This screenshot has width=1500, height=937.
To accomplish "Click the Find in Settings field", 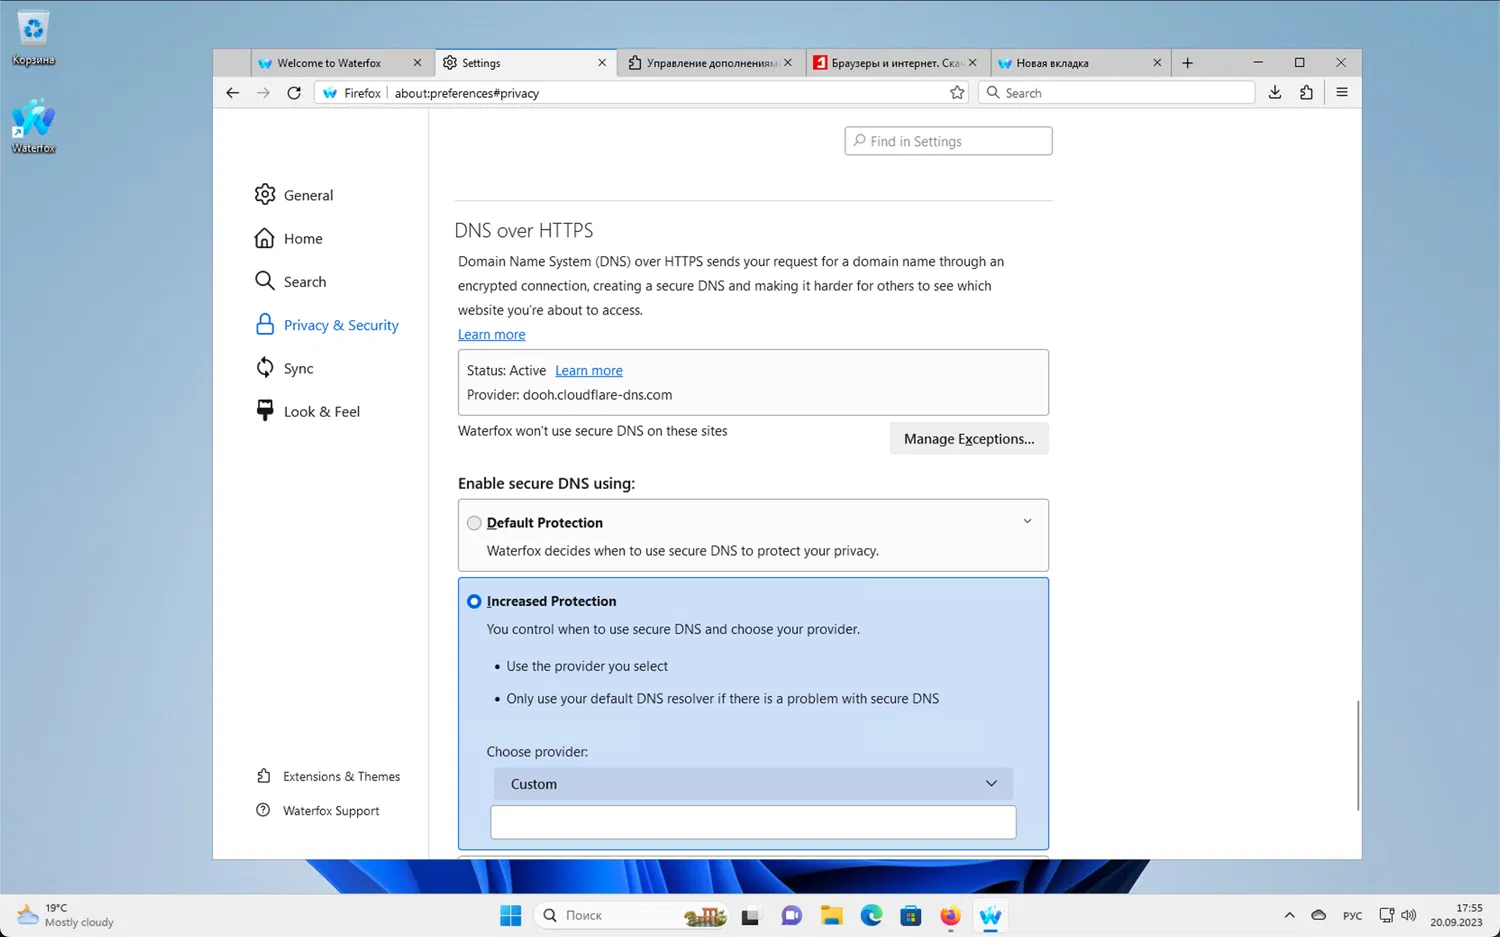I will point(948,141).
